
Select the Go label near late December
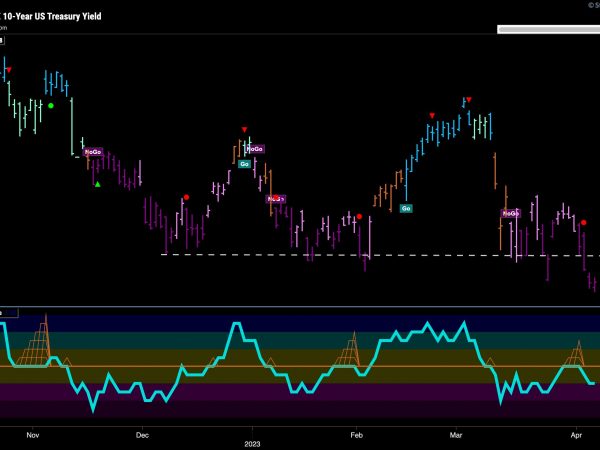(x=245, y=164)
